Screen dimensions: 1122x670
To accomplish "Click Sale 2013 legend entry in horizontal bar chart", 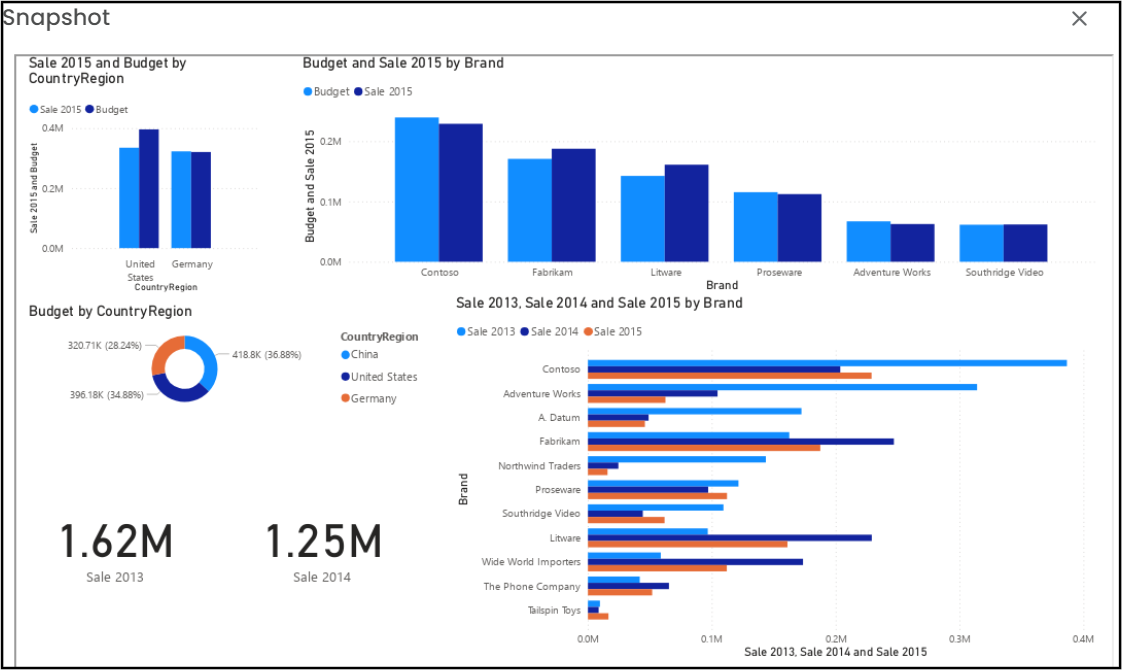I will tap(486, 332).
